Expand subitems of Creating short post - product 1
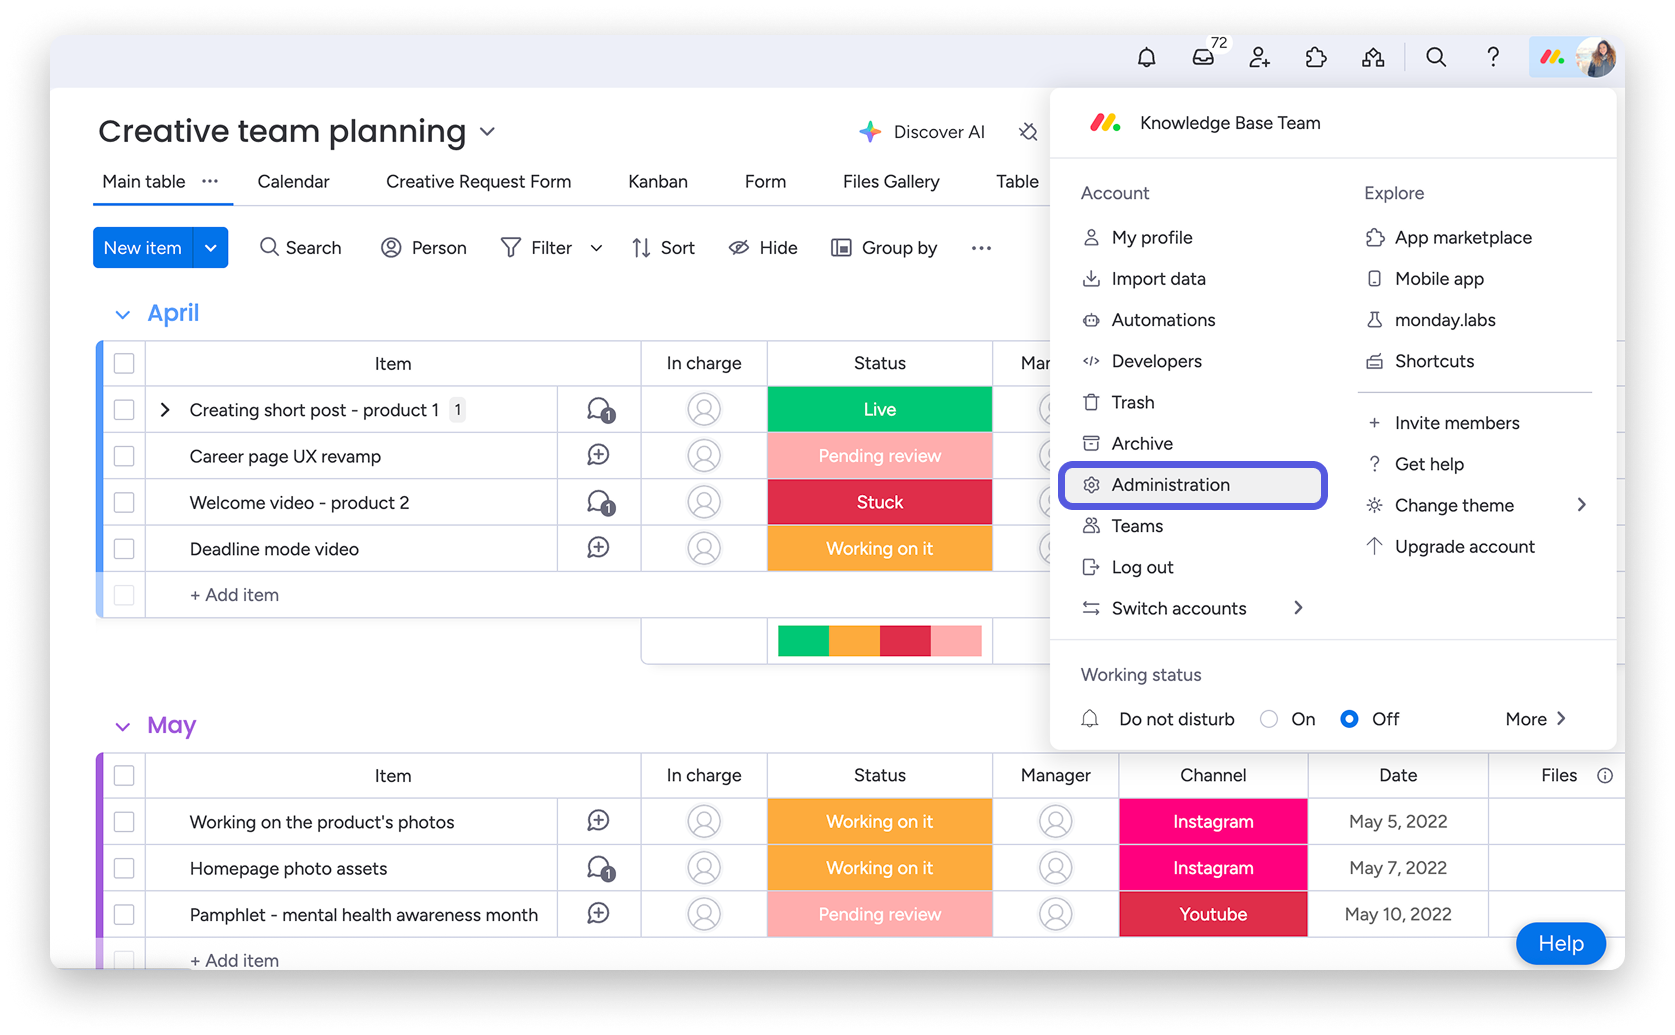This screenshot has height=1035, width=1675. point(165,410)
